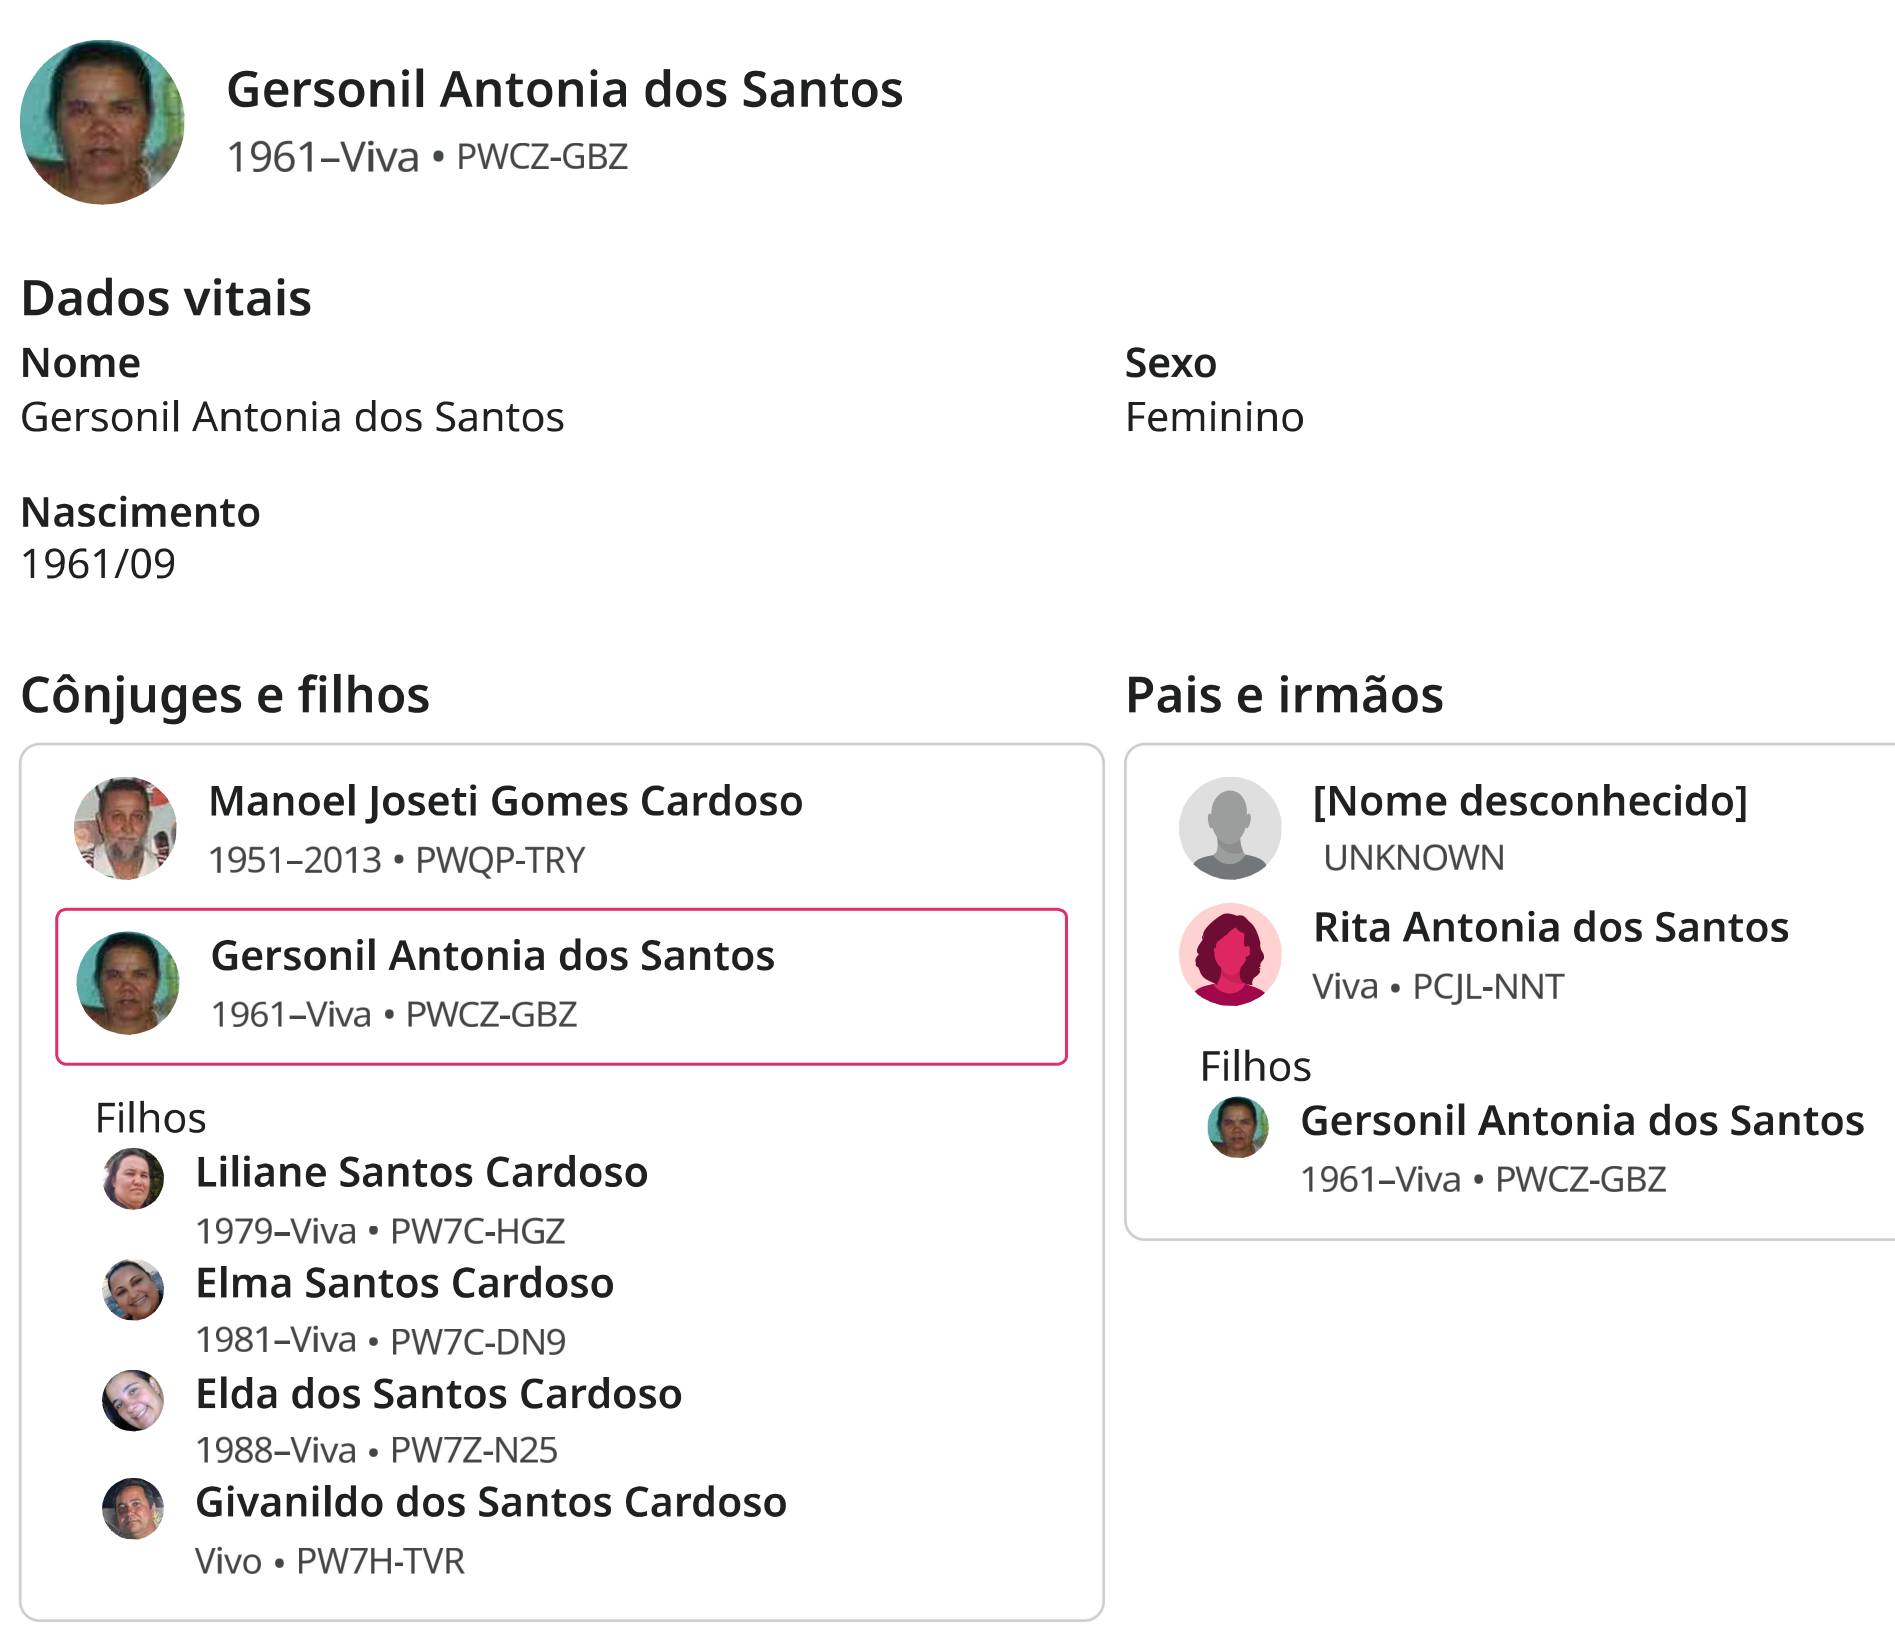Click Elda dos Santos Cardoso's photo

point(133,1400)
